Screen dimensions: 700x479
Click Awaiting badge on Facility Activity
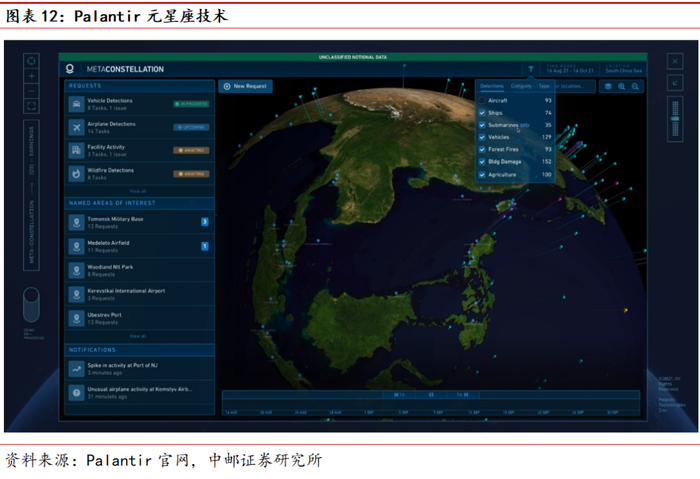[192, 150]
